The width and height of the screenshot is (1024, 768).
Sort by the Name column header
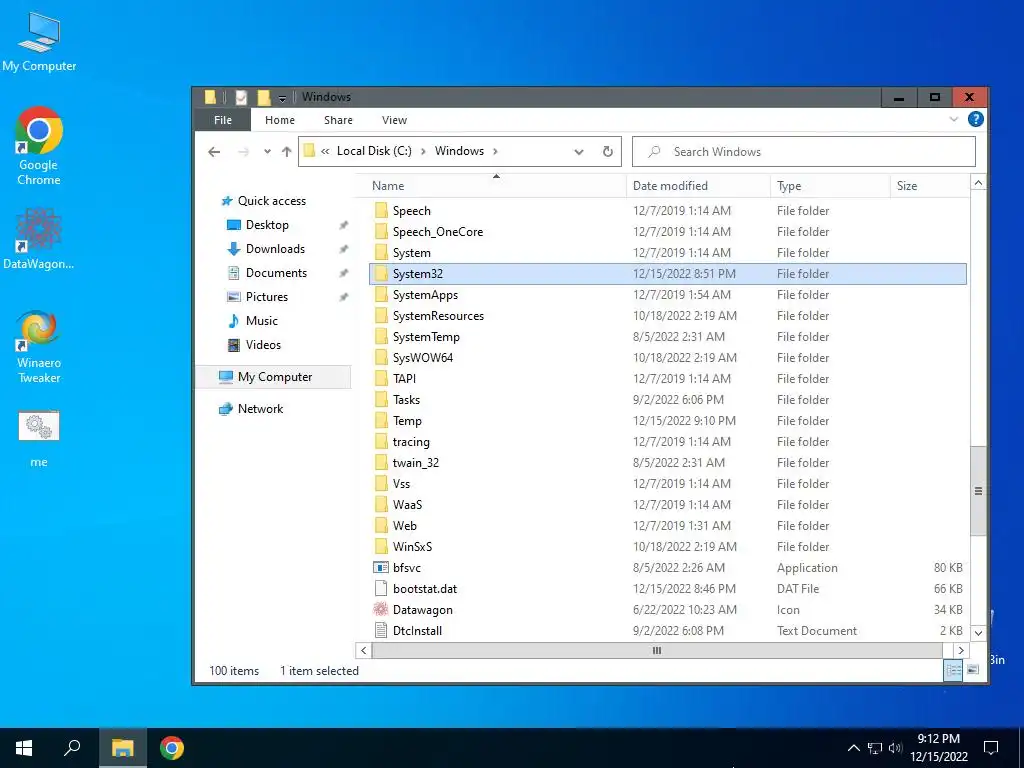coord(496,185)
